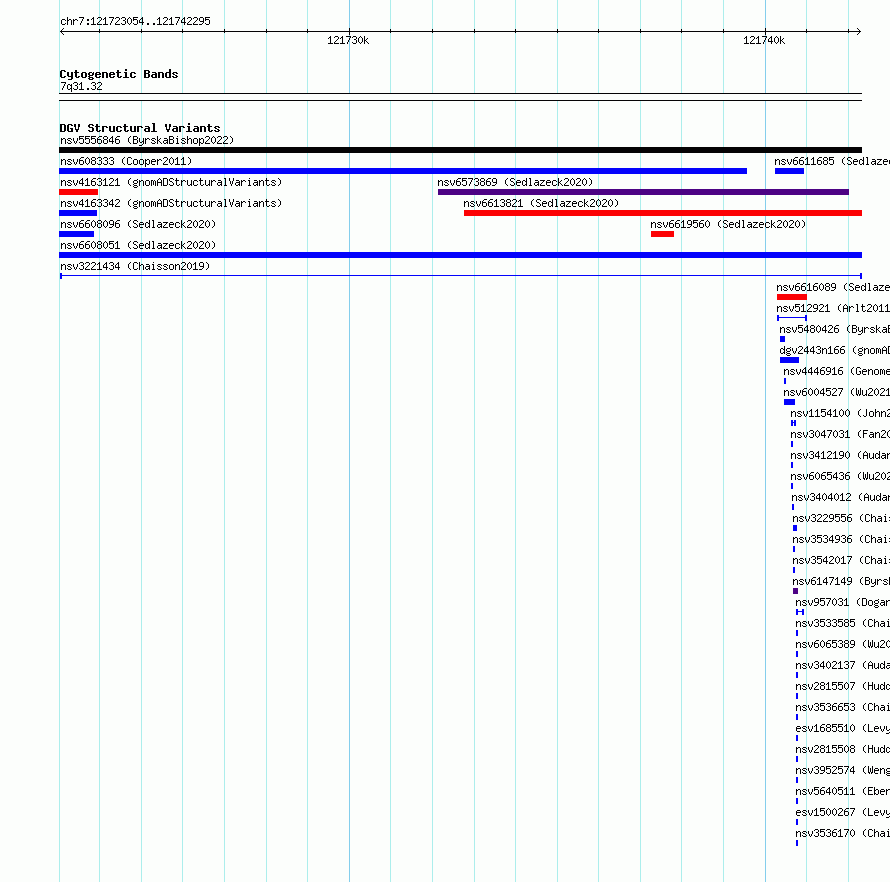Open the nsv6613821 (Sedlazeck2020) label
This screenshot has height=882, width=890.
541,203
